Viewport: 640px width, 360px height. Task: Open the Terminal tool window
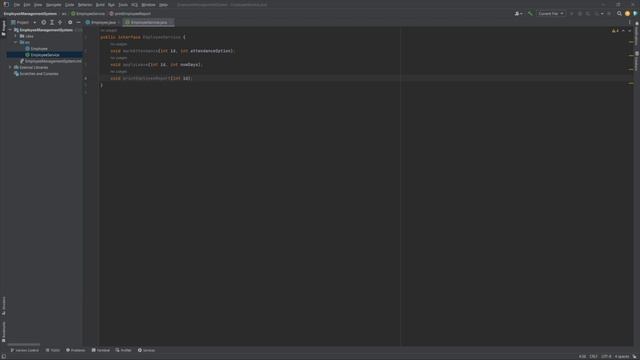(x=101, y=350)
